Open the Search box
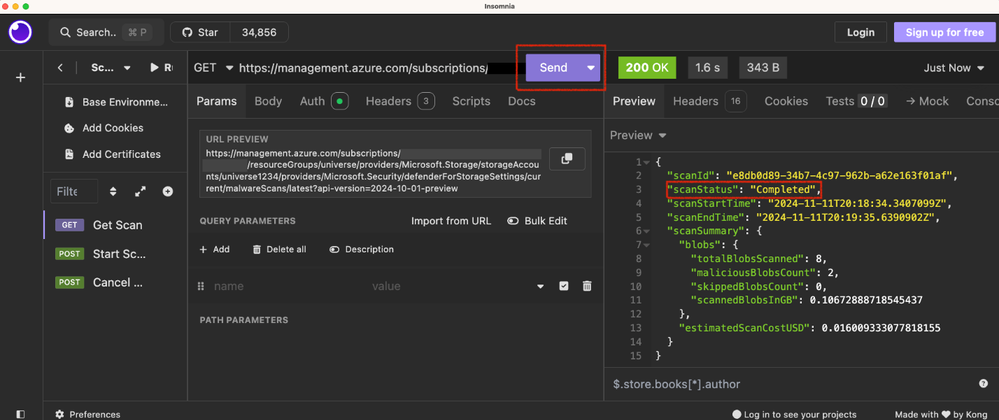Viewport: 999px width, 420px height. click(x=106, y=32)
